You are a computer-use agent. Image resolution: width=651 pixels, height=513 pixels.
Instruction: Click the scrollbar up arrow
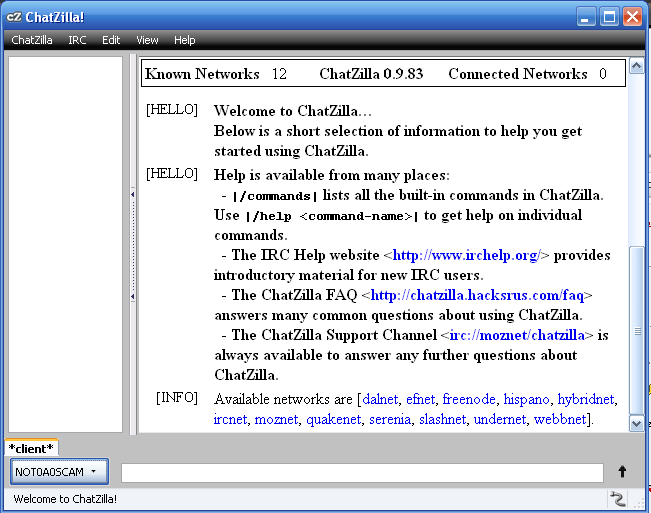(636, 66)
